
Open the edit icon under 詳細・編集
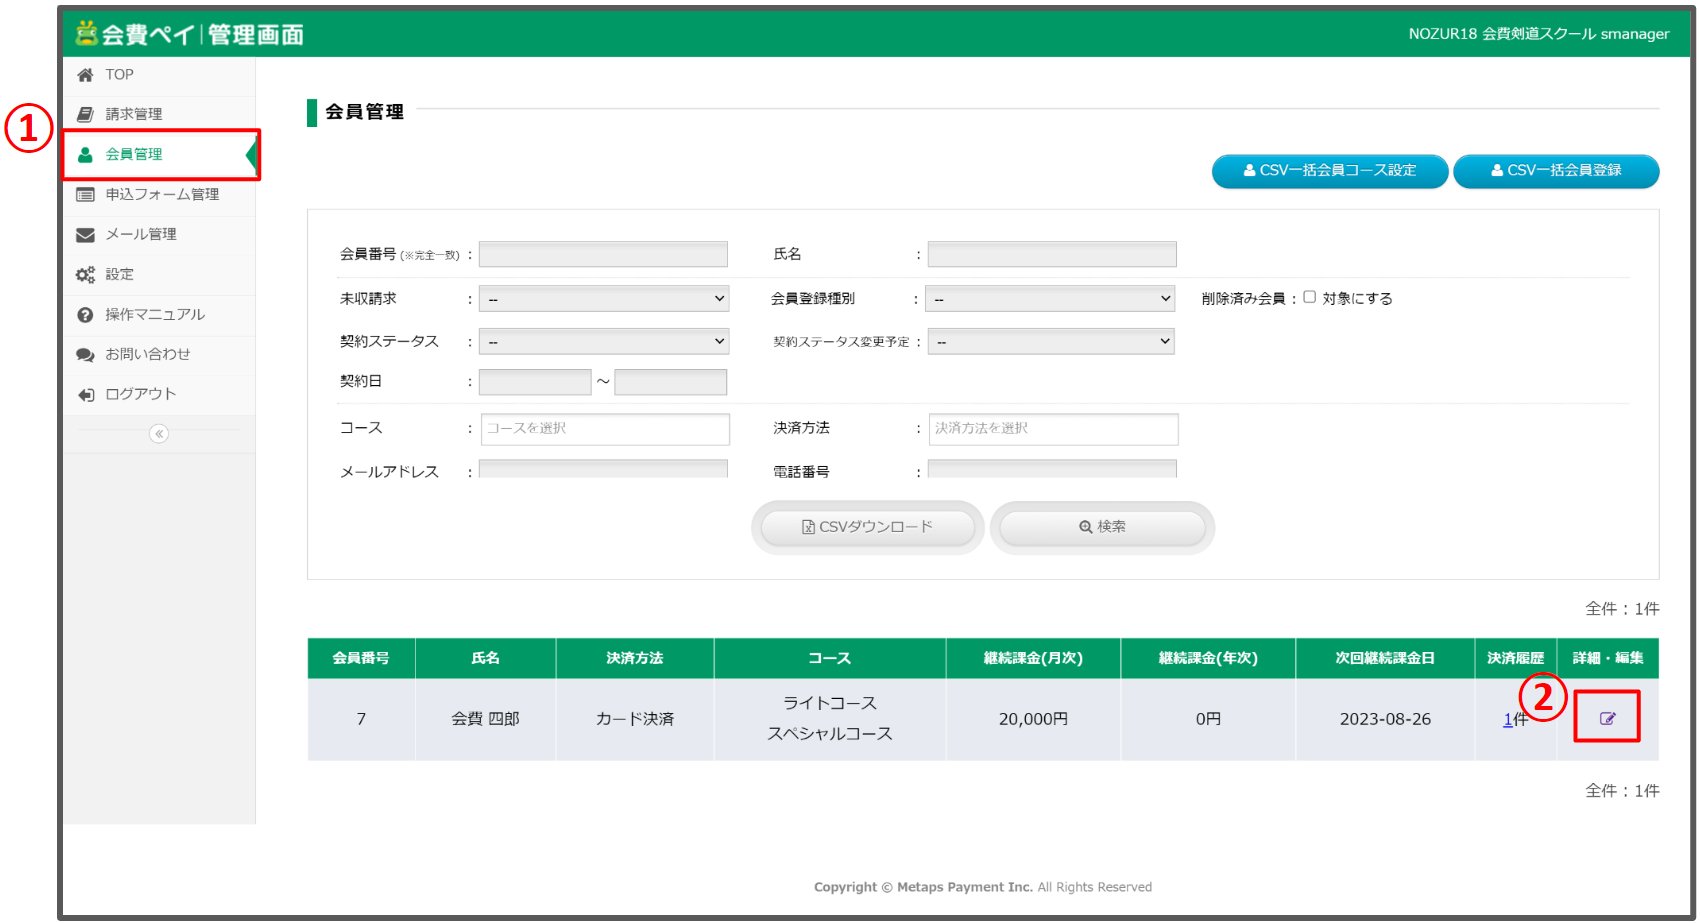(1607, 717)
